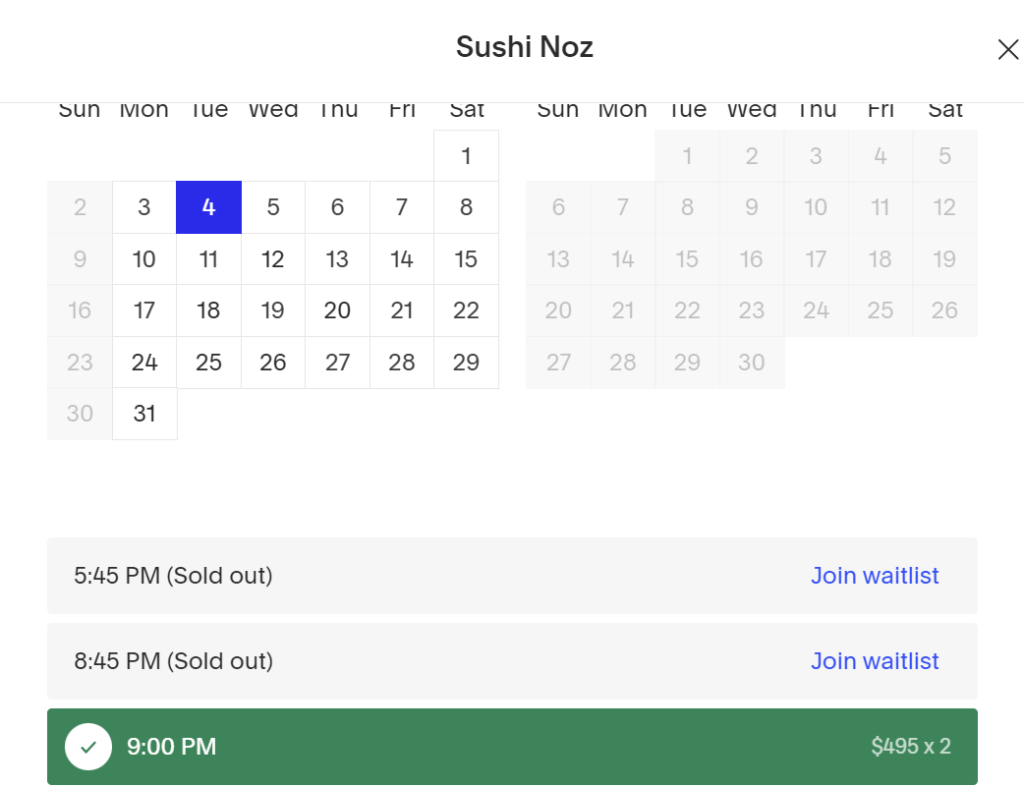Viewport: 1024px width, 787px height.
Task: Click the 8:45 PM (Sold out) row
Action: coord(512,661)
